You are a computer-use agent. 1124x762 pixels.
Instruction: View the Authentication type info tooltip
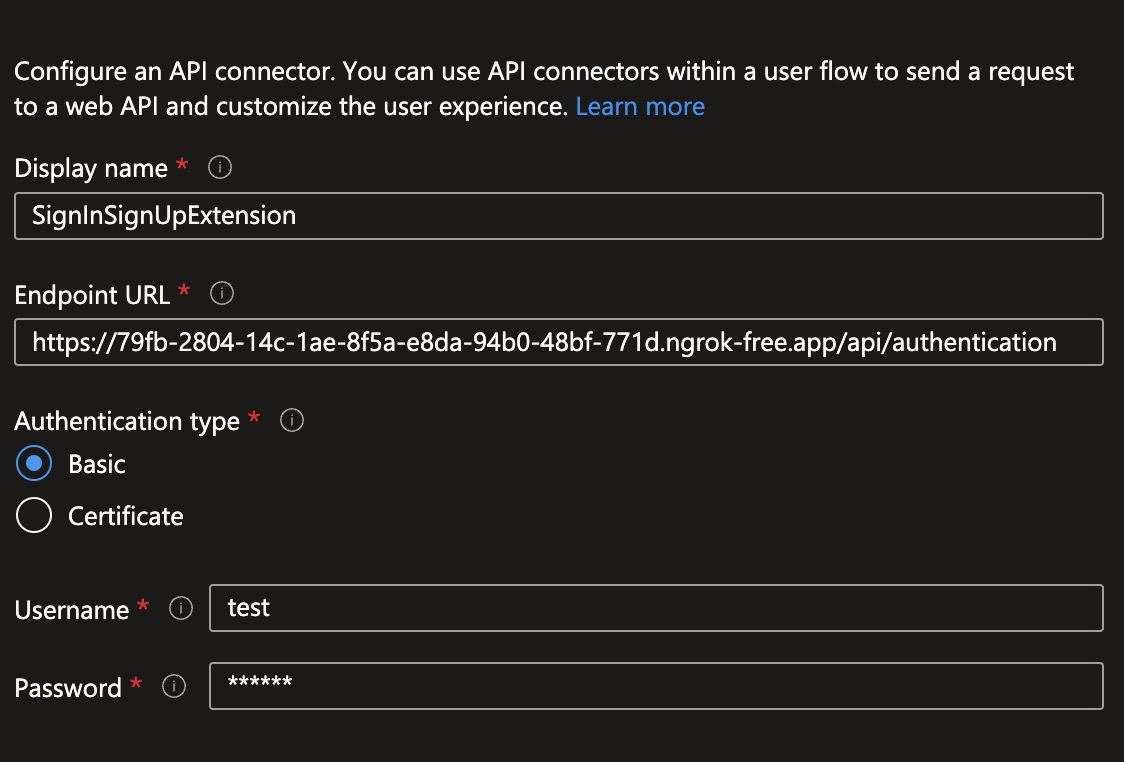[291, 421]
